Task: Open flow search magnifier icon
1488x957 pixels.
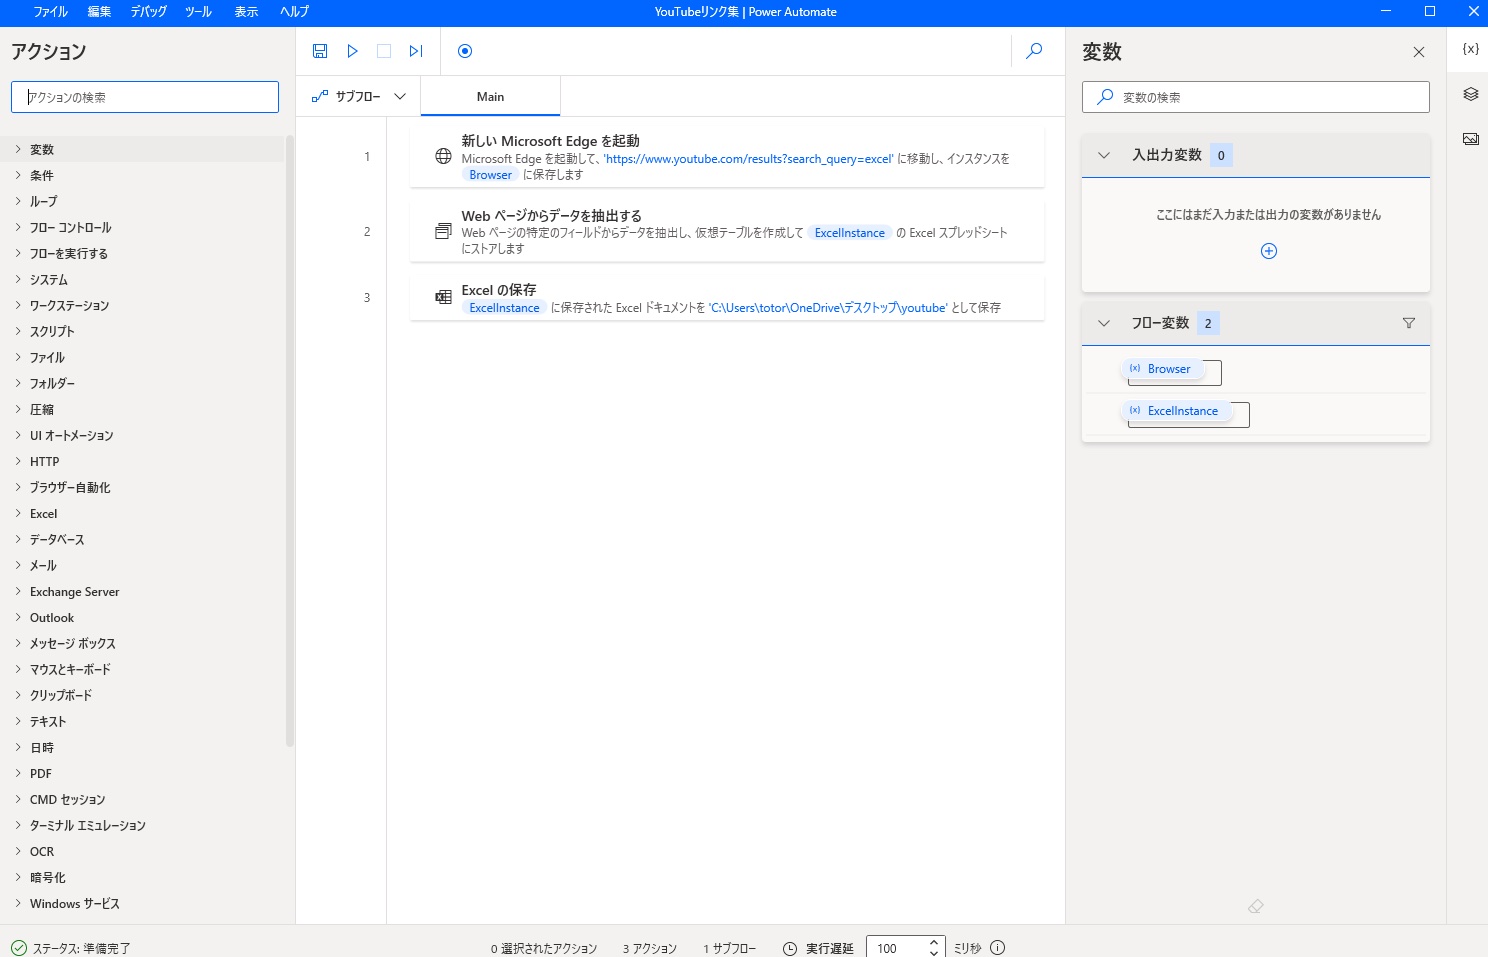Action: click(1035, 50)
